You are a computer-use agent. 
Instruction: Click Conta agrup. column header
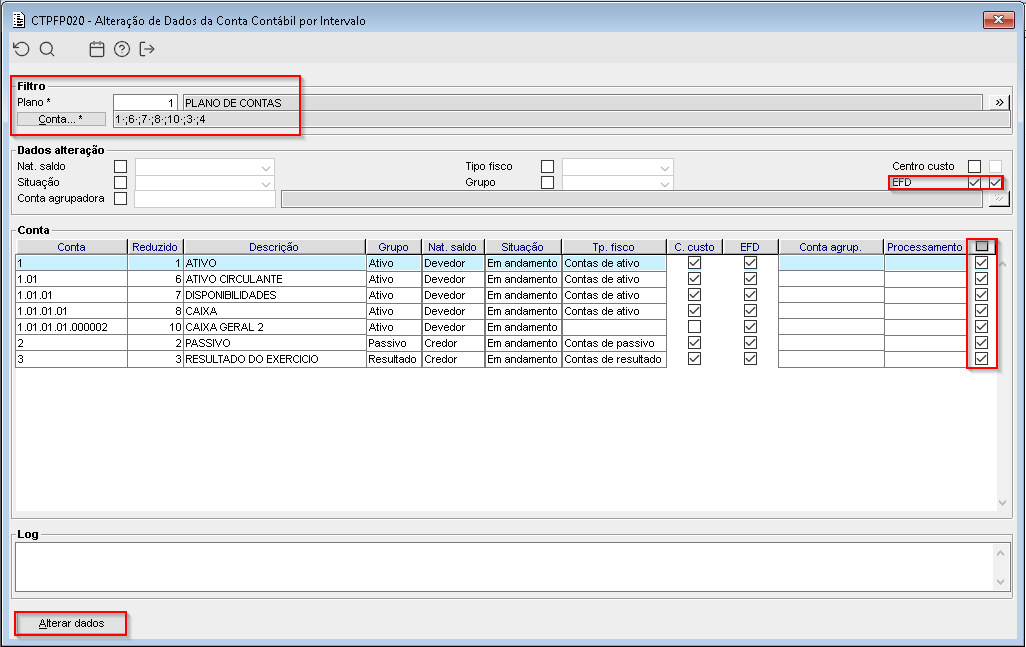pyautogui.click(x=830, y=247)
